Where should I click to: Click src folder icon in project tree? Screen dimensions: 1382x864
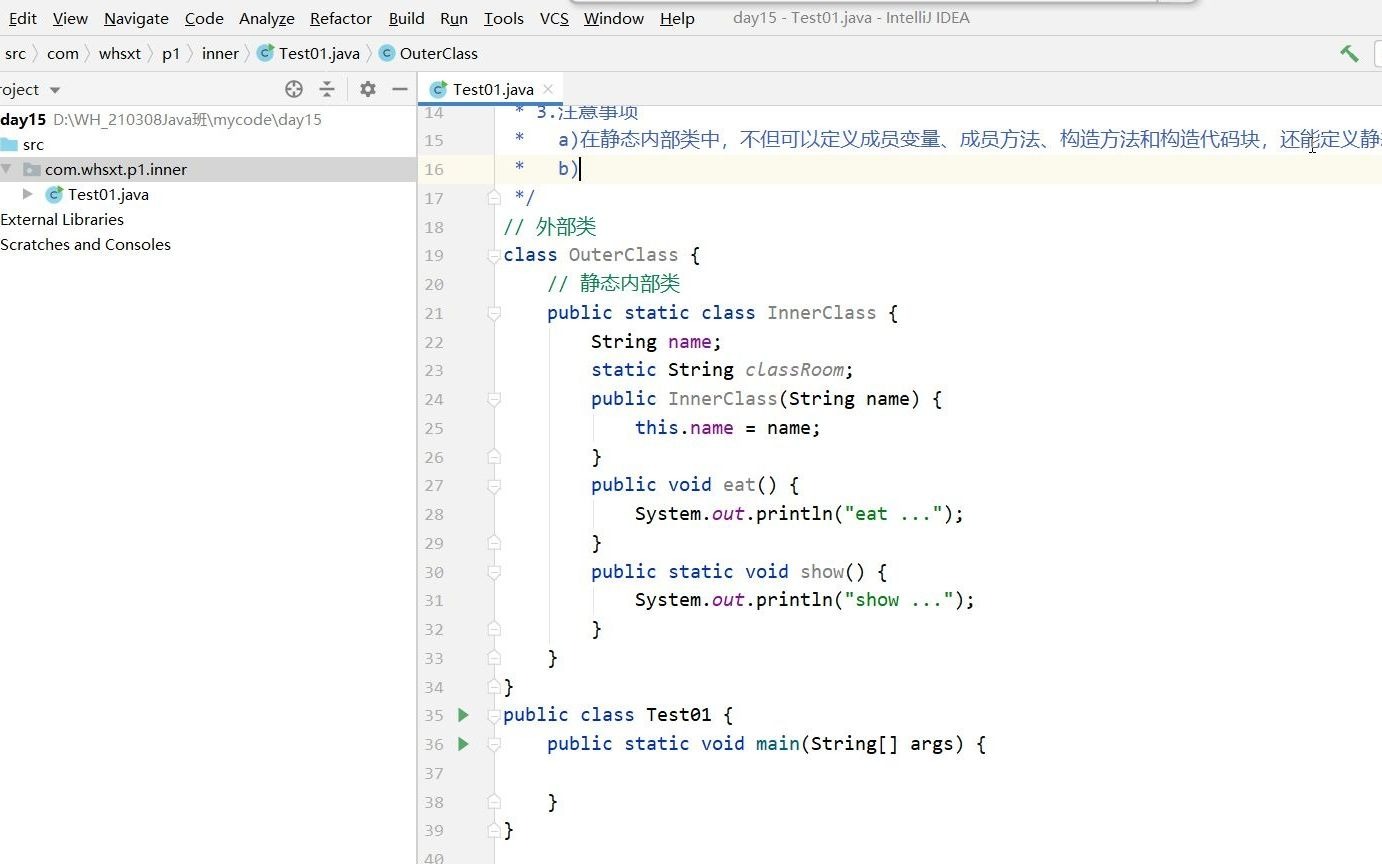pos(10,144)
